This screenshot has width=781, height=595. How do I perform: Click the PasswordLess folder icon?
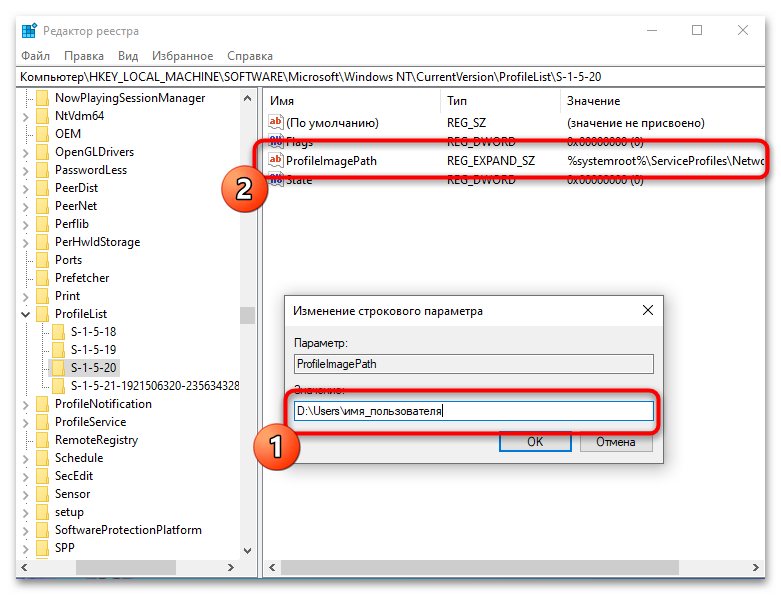click(43, 170)
